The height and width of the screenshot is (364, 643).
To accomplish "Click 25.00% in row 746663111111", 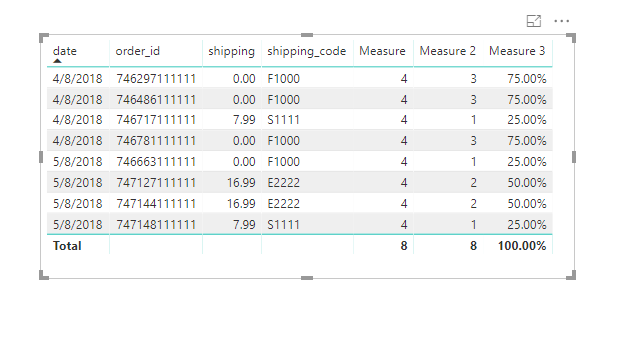I will pos(527,162).
